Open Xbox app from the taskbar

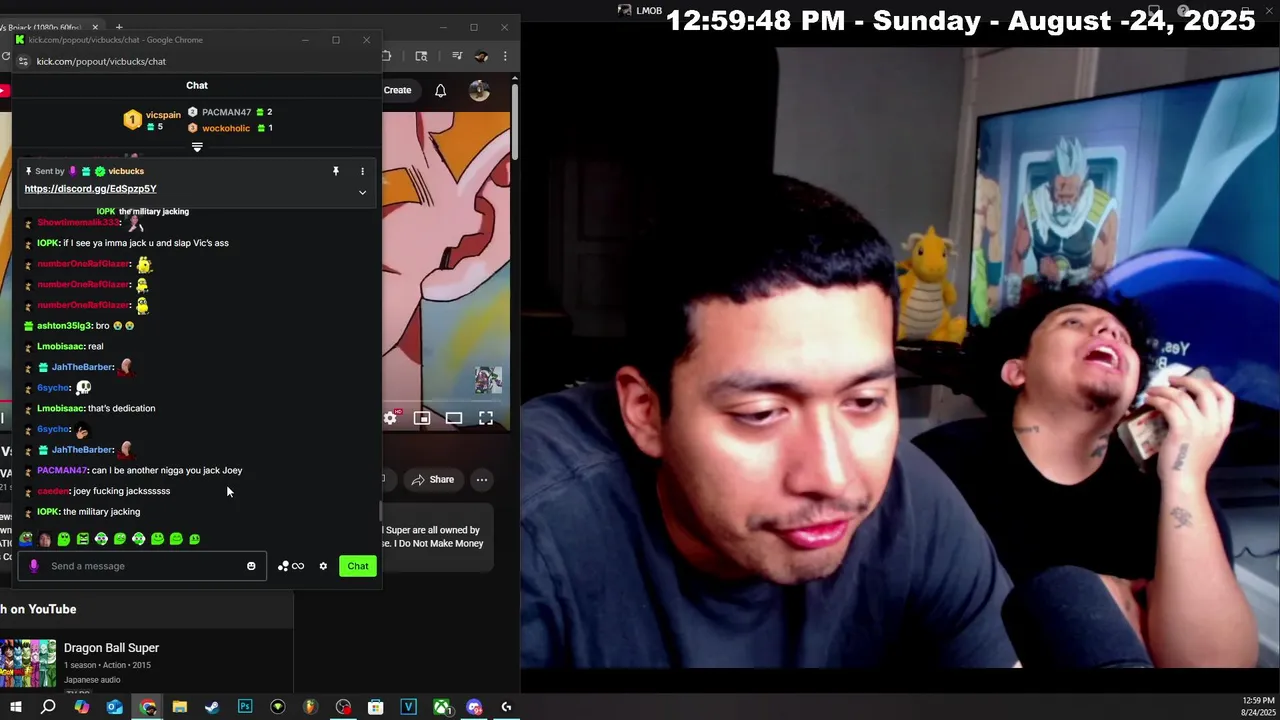[x=441, y=707]
